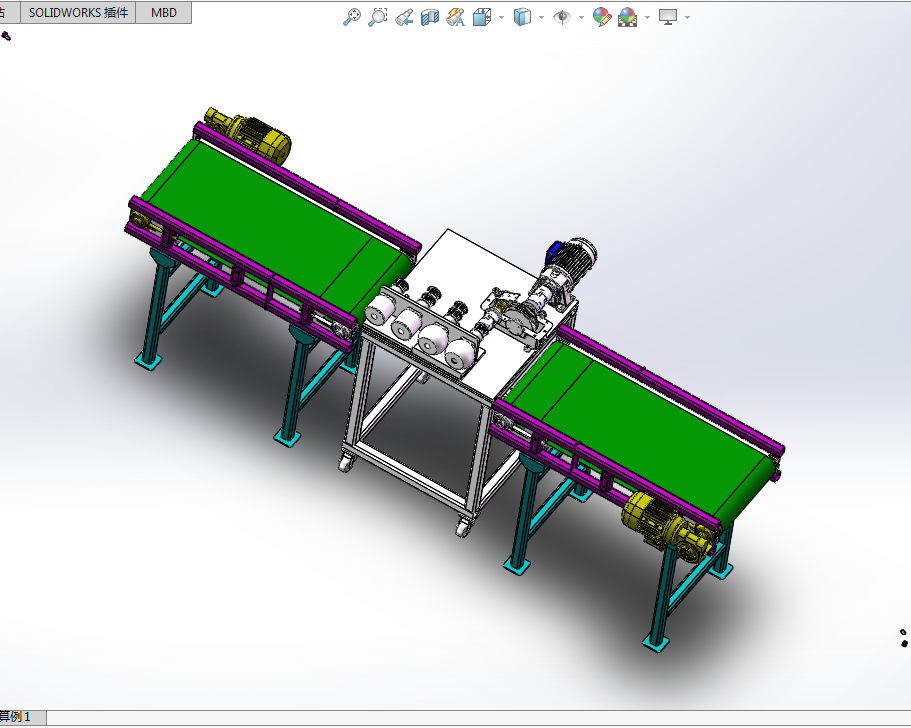Click the Zoom to Fit icon
Viewport: 911px width, 728px height.
[x=351, y=17]
